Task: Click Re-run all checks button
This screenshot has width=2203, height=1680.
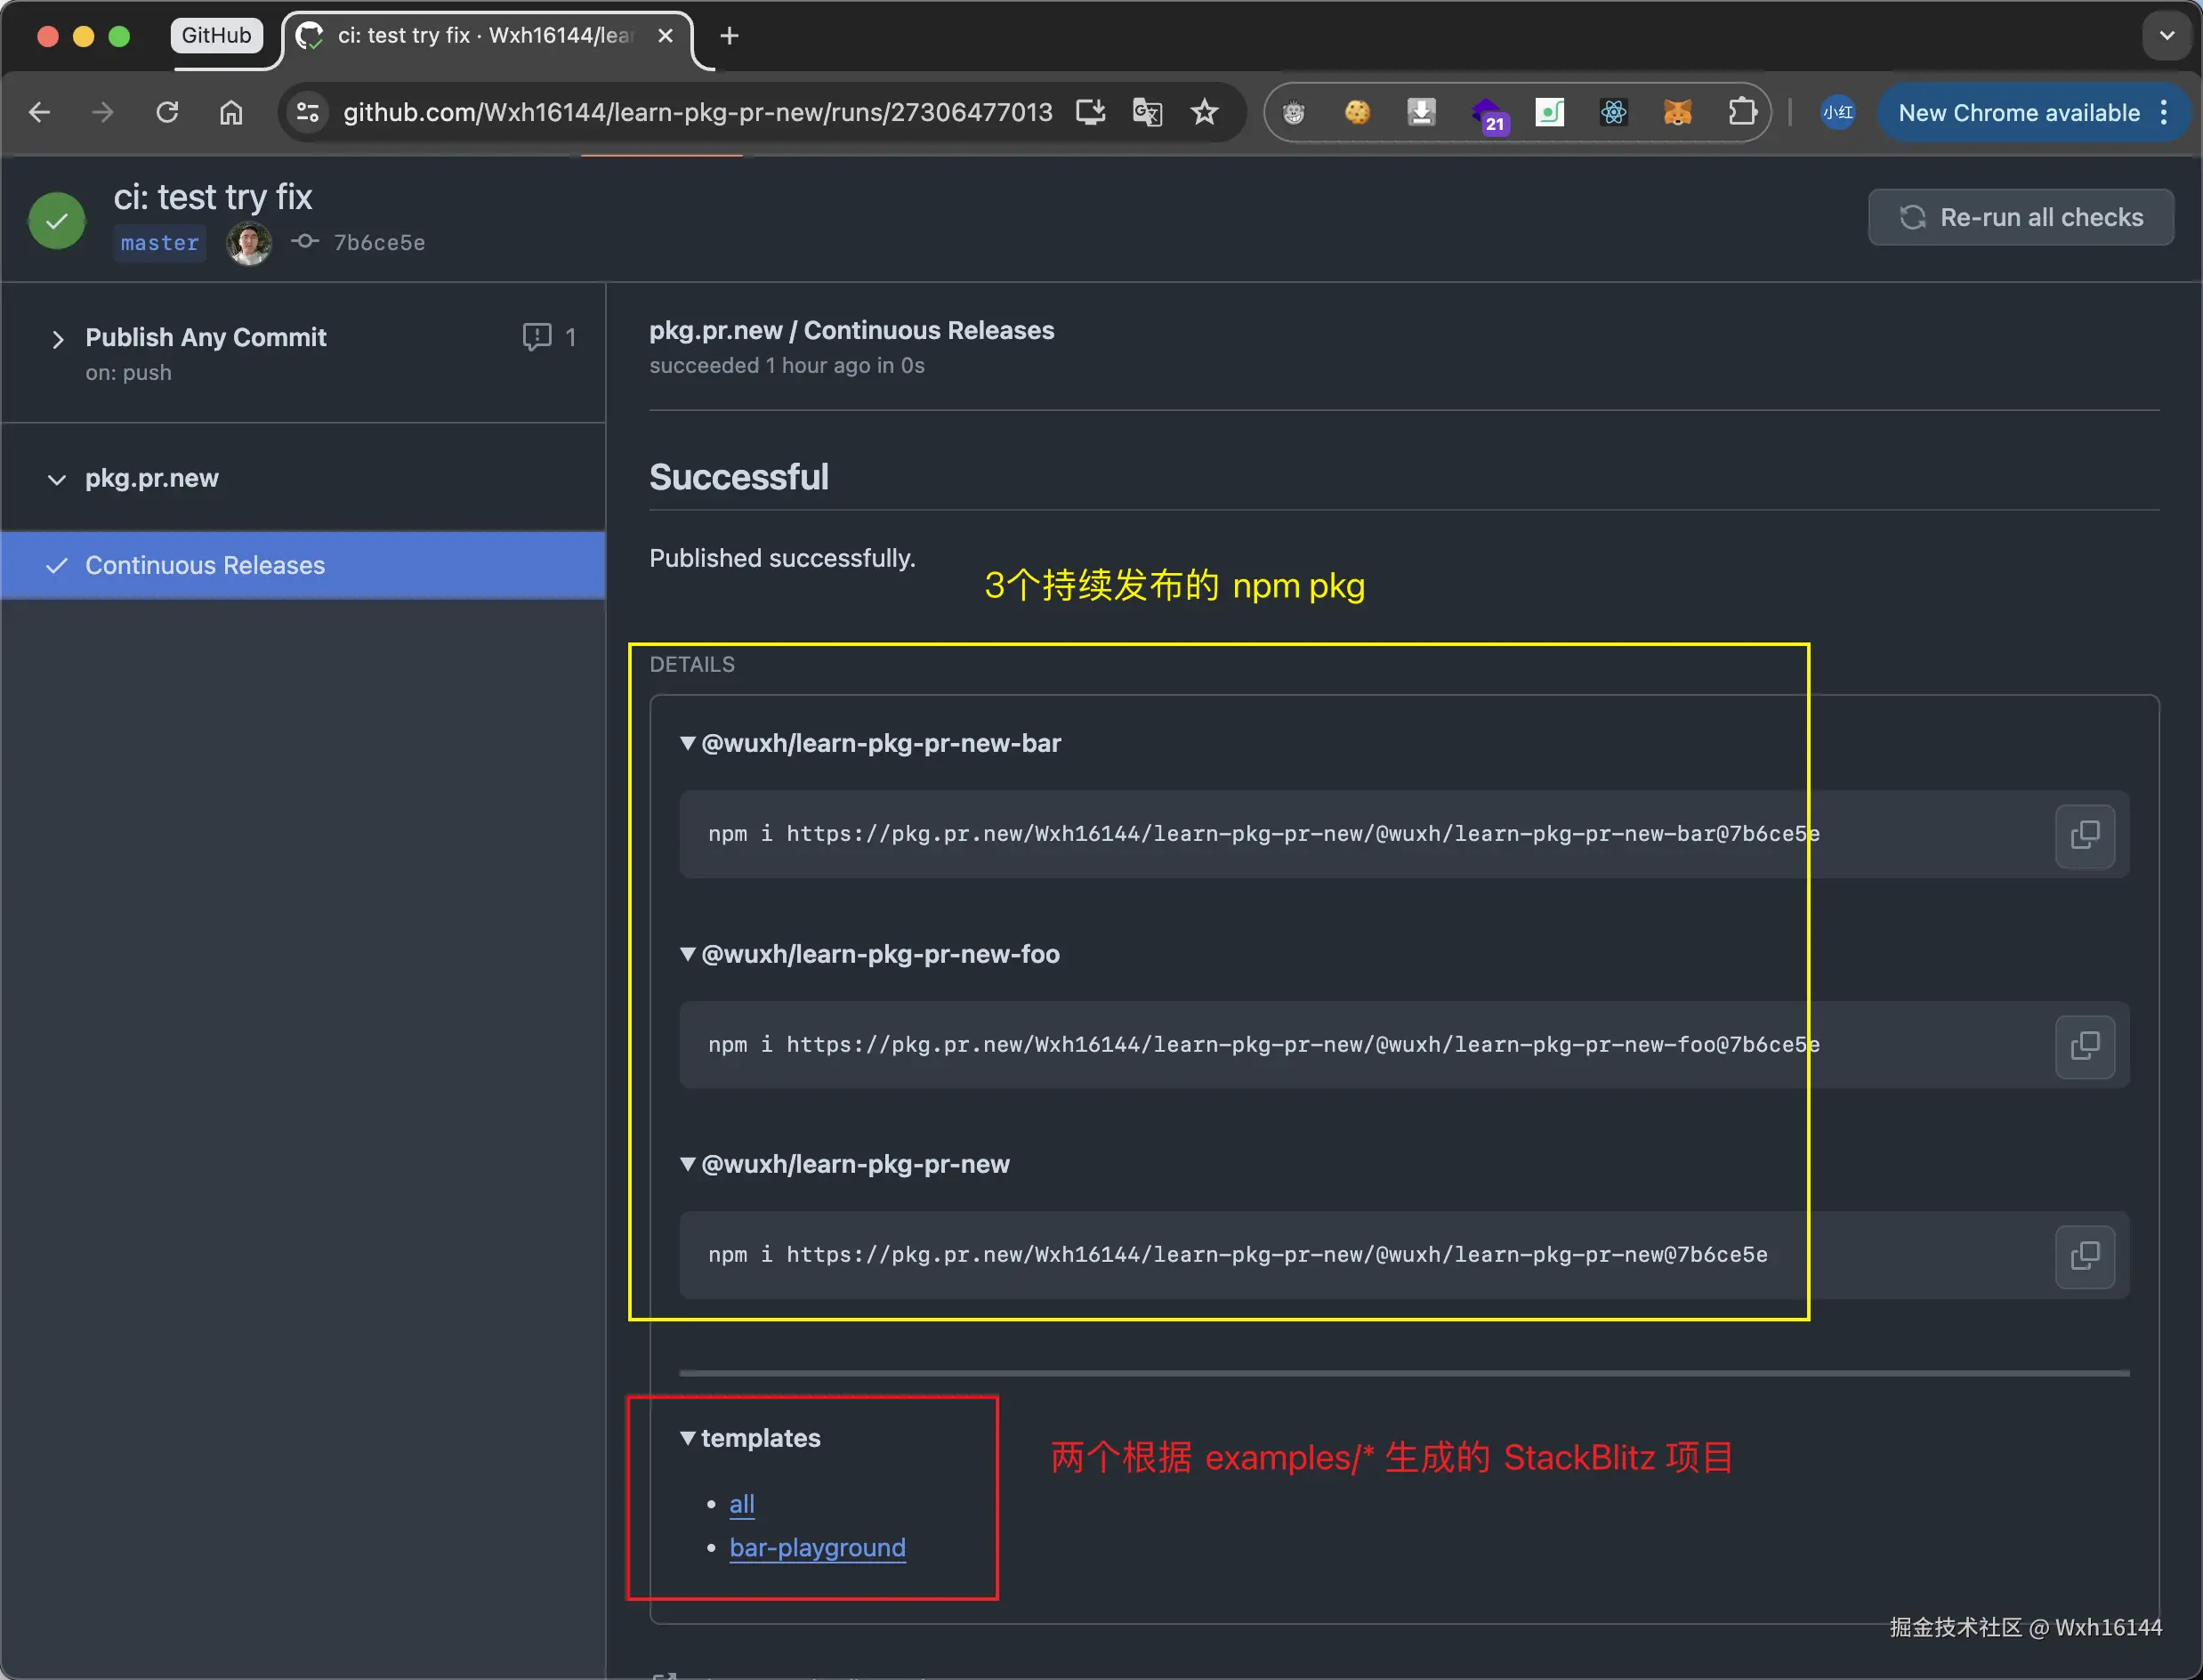Action: (x=2020, y=217)
